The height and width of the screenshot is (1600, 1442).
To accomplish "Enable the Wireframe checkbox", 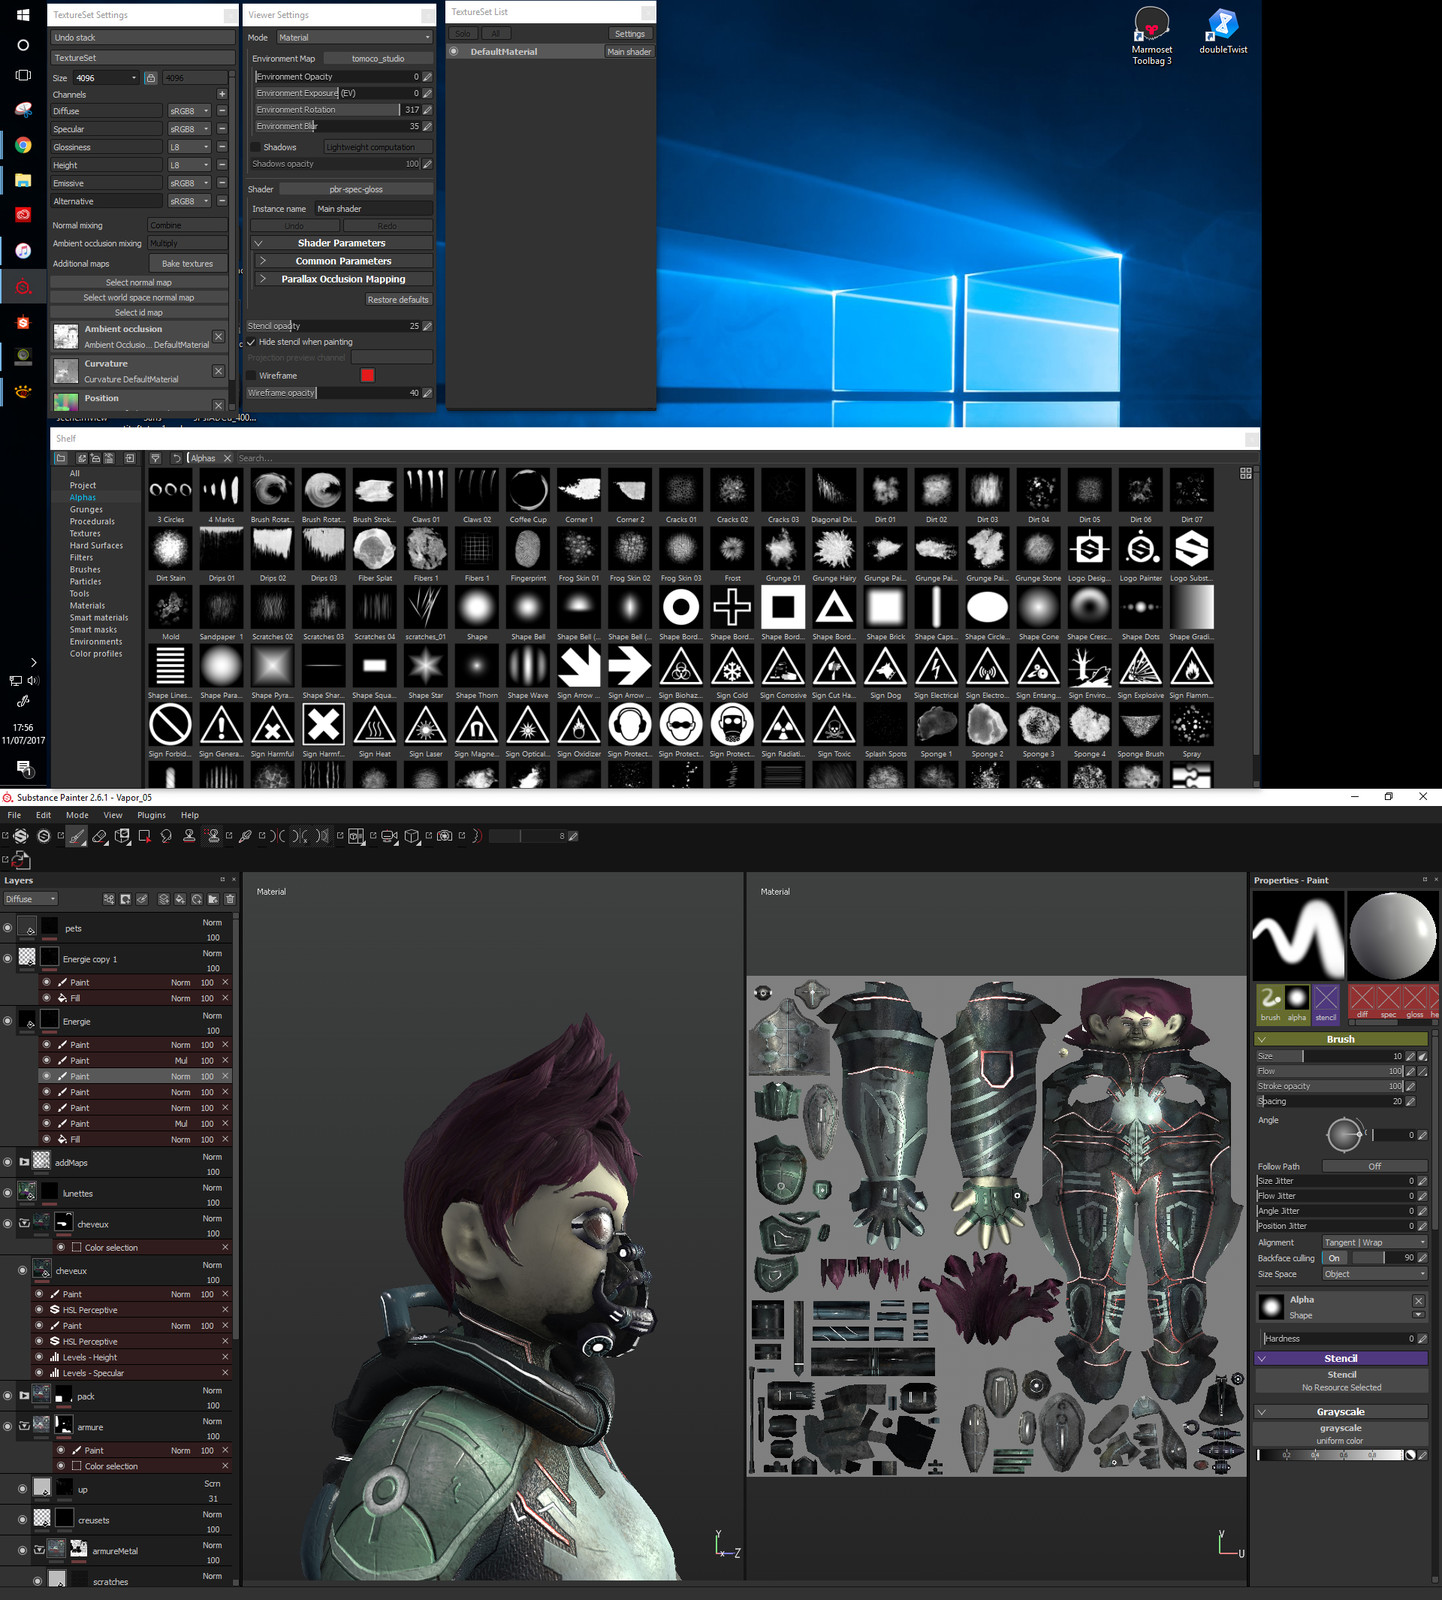I will tap(252, 376).
